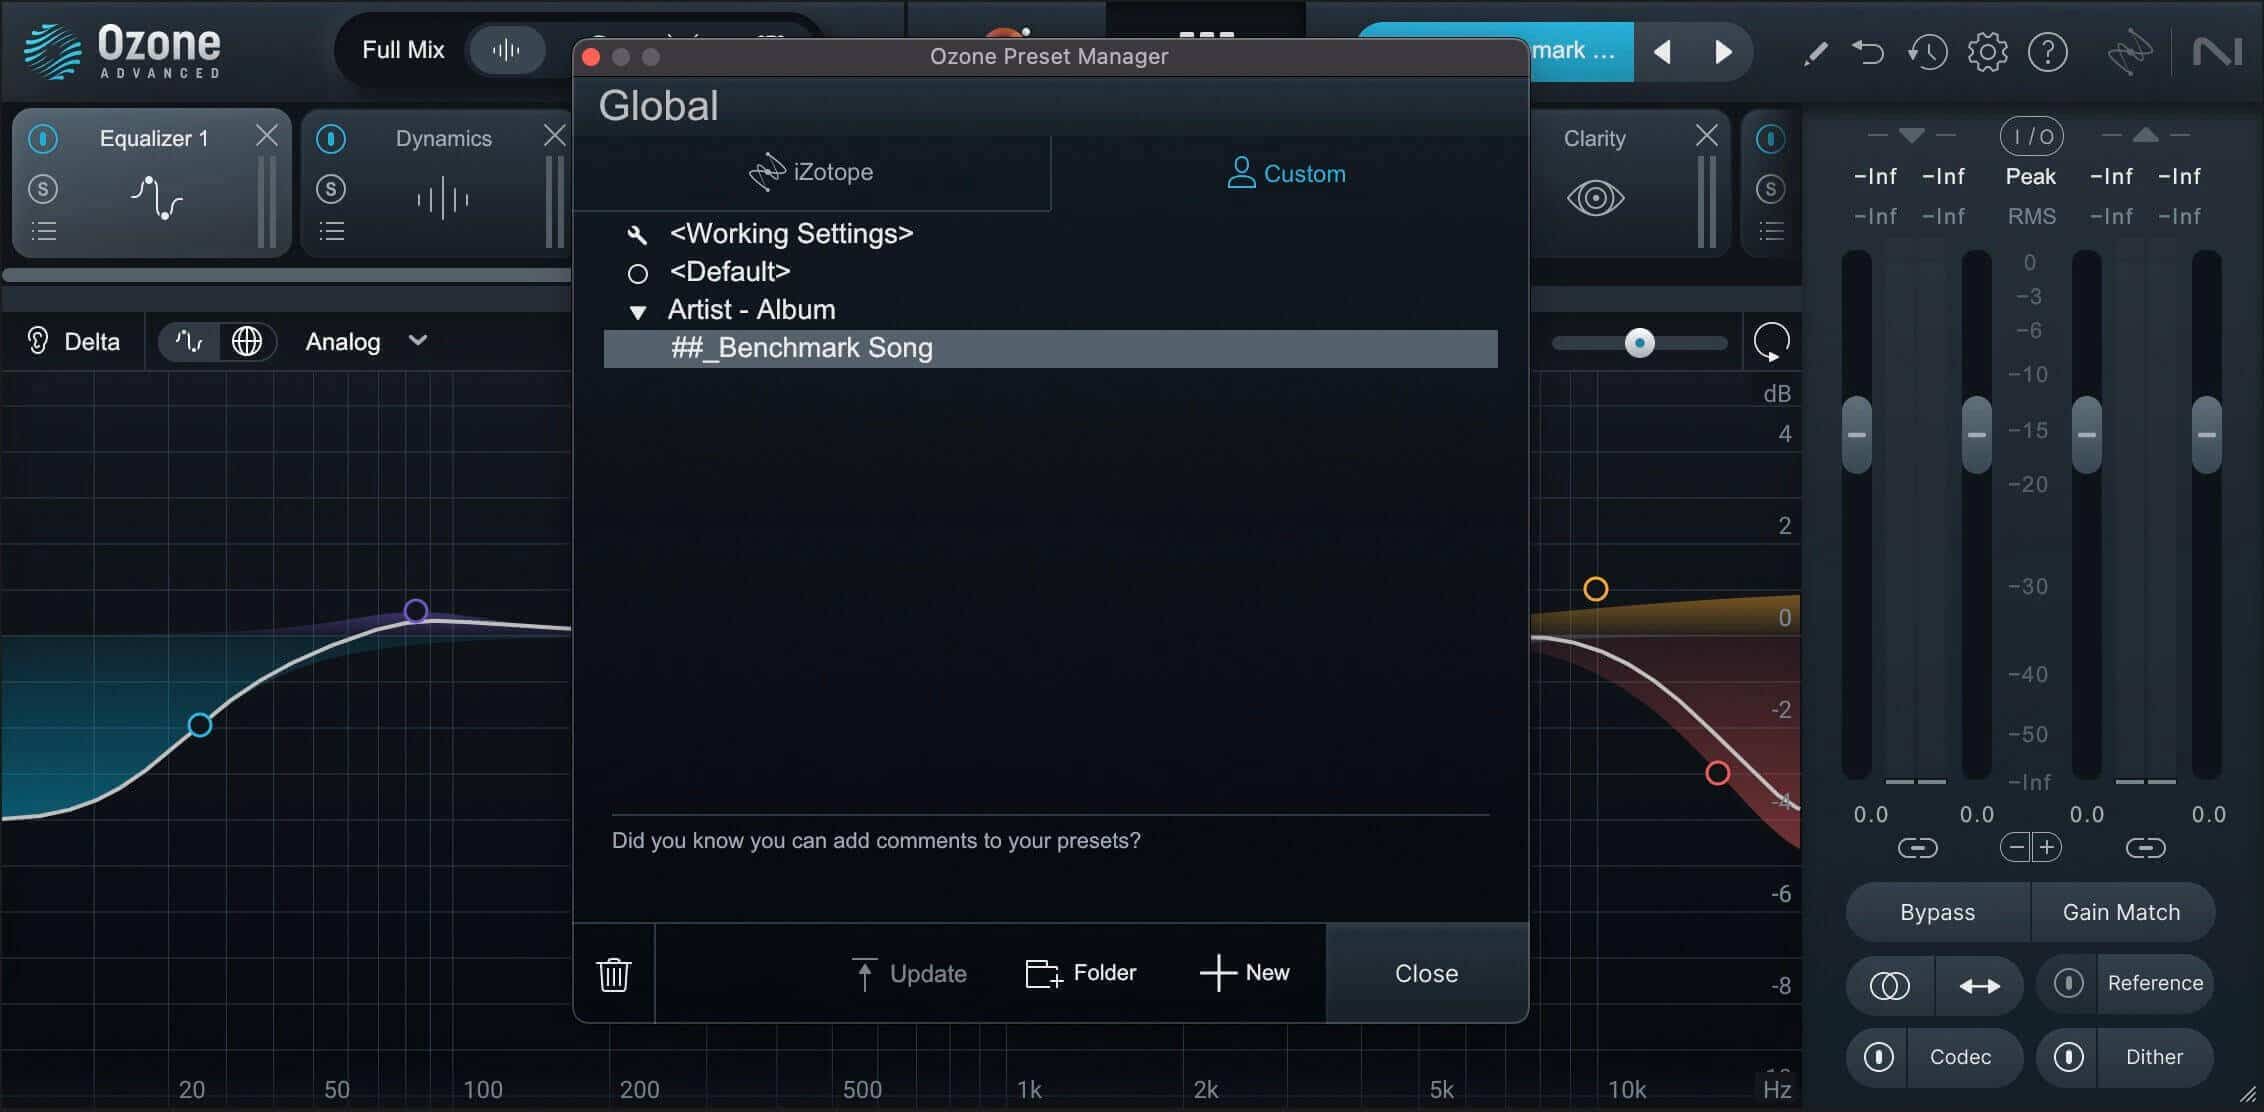Click the Update preset button

pos(909,973)
